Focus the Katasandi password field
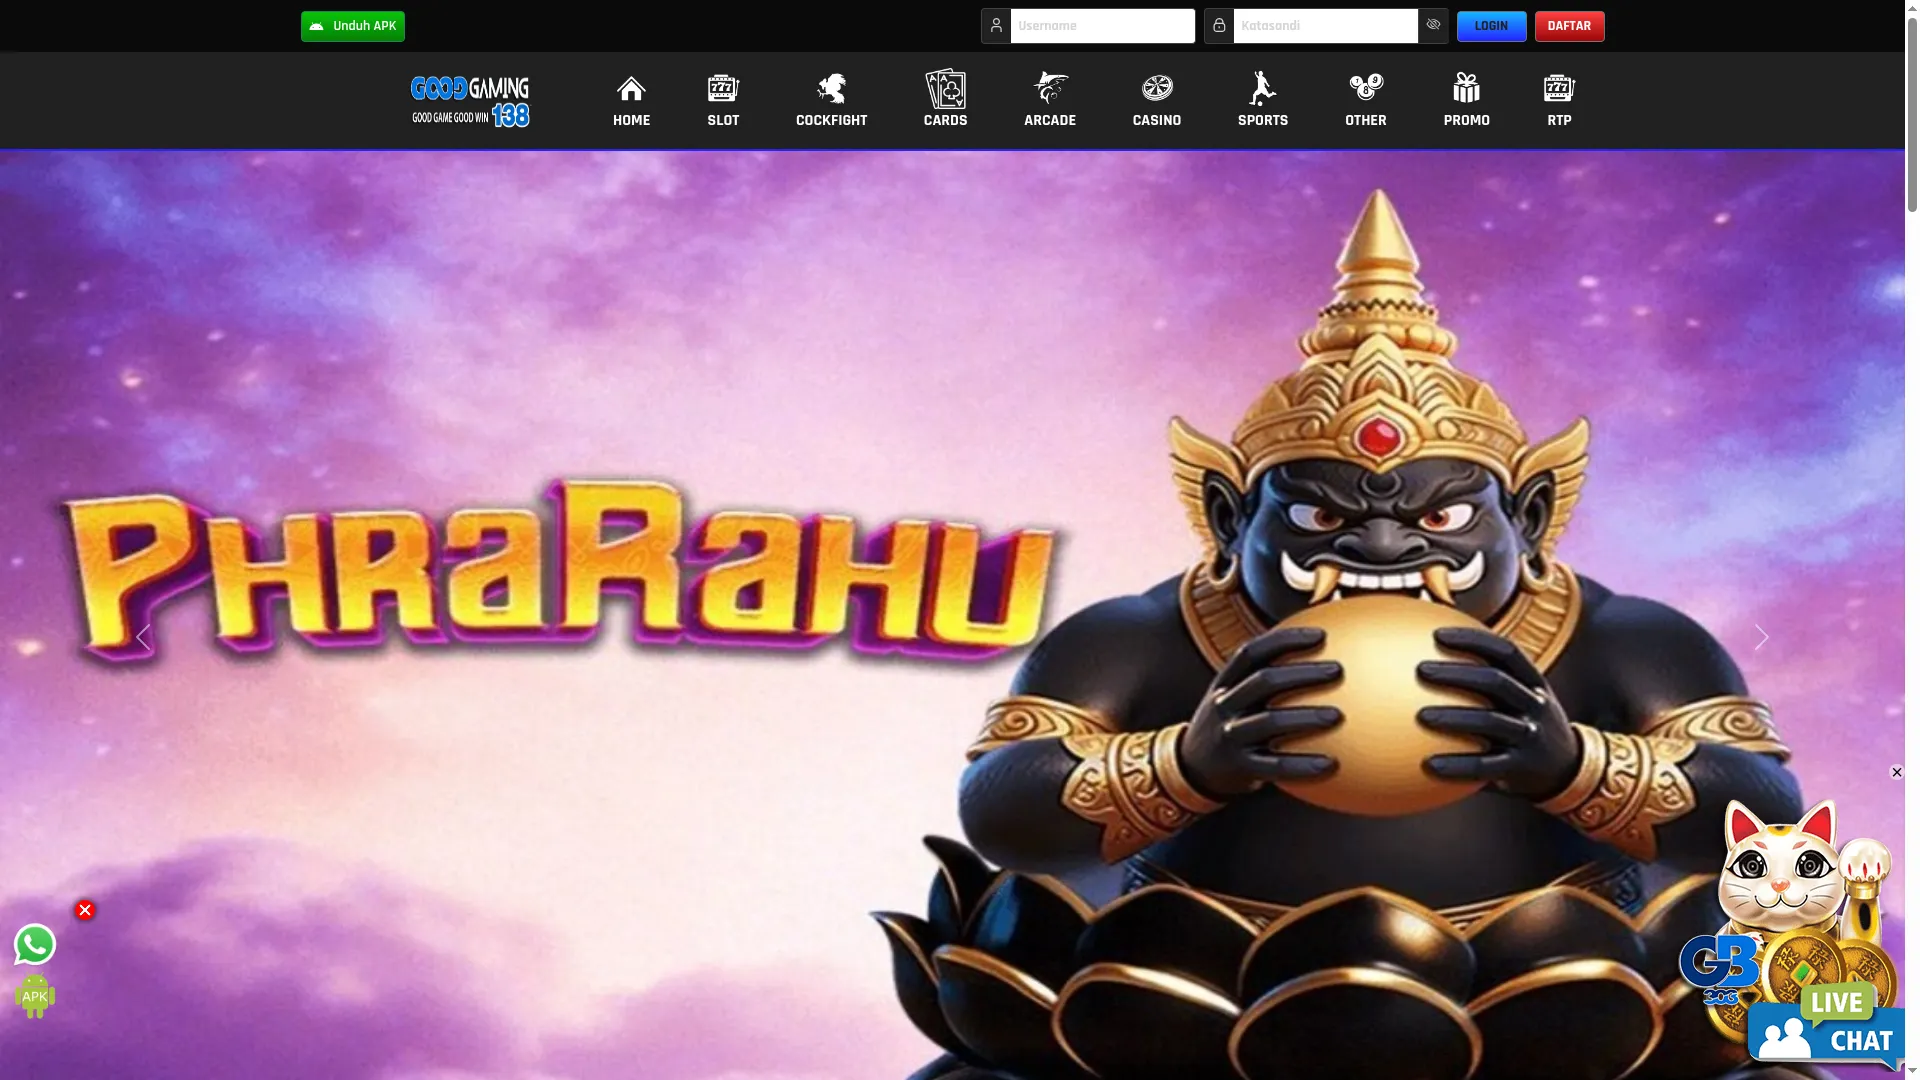Viewport: 1920px width, 1080px height. (x=1325, y=26)
